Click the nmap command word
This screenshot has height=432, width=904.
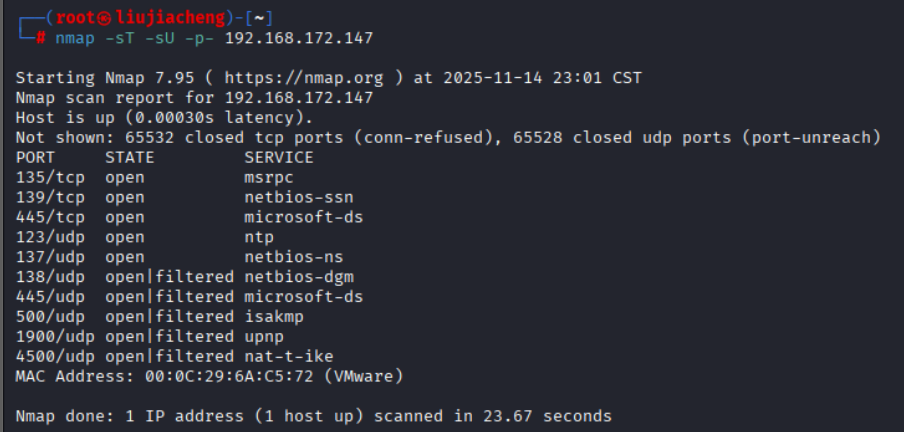tap(75, 38)
